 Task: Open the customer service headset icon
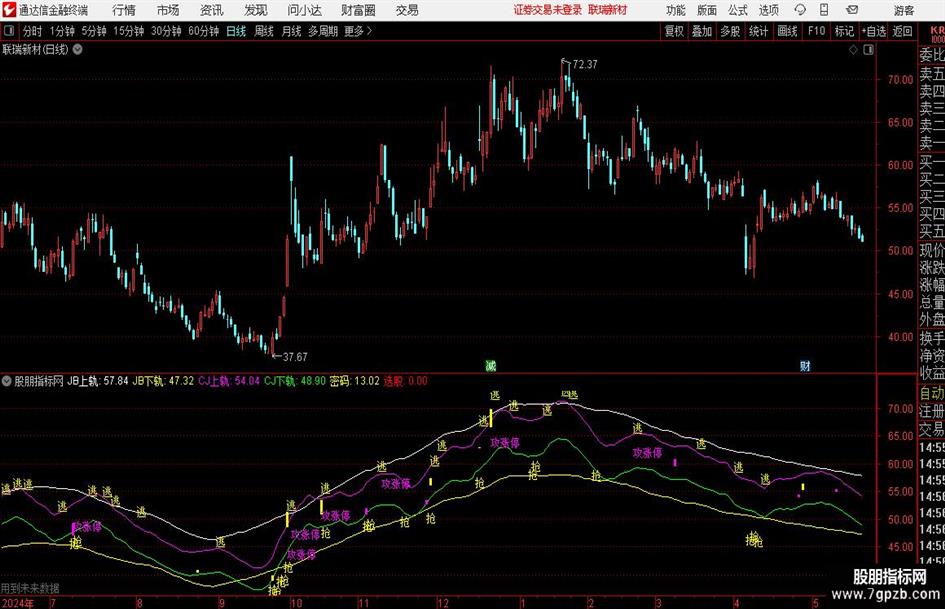coord(800,10)
